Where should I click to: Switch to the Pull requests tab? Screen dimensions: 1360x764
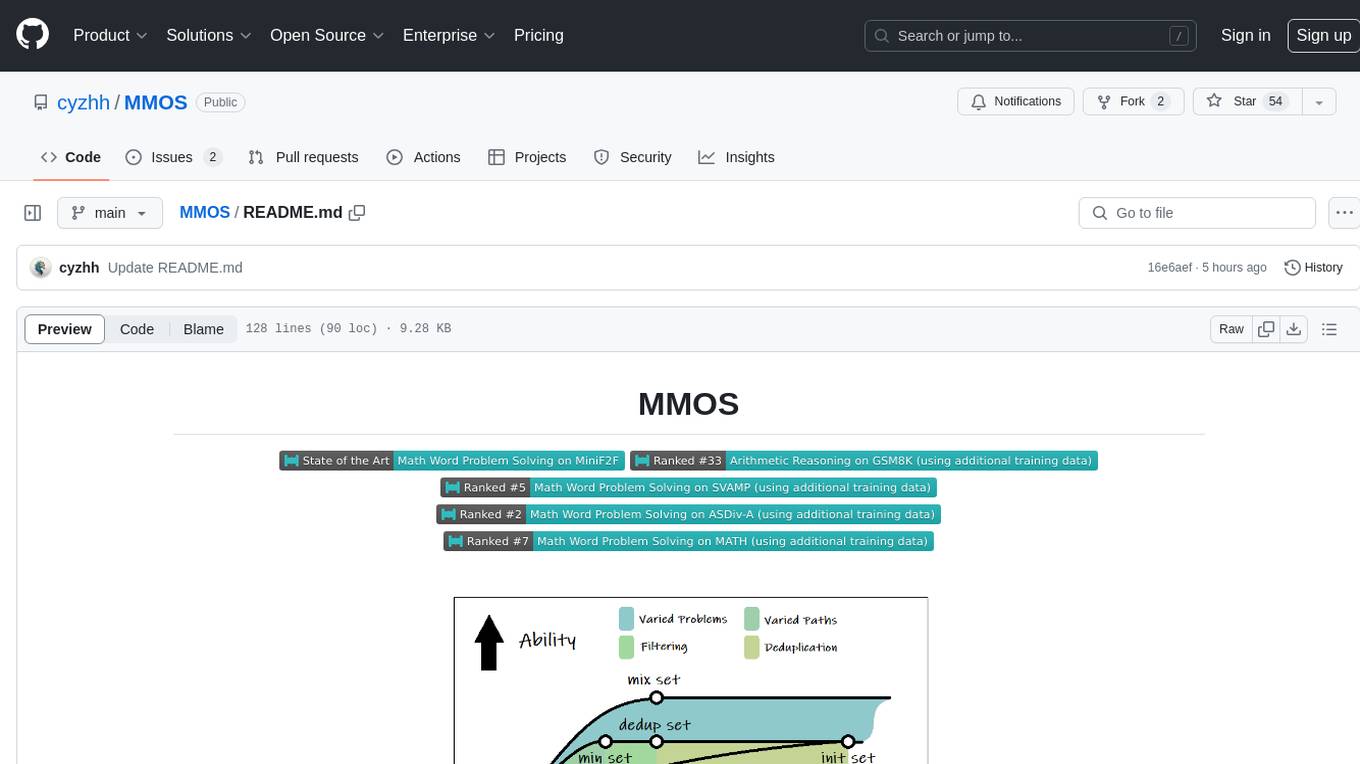[303, 157]
